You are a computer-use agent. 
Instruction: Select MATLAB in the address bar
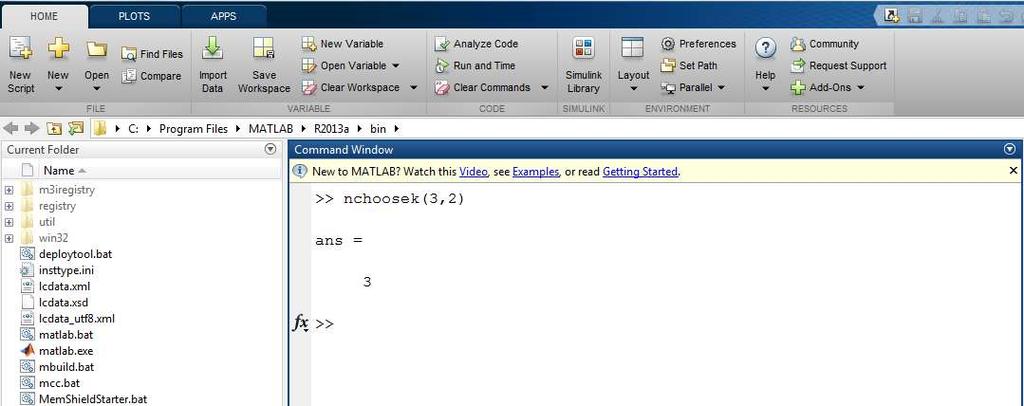[270, 129]
